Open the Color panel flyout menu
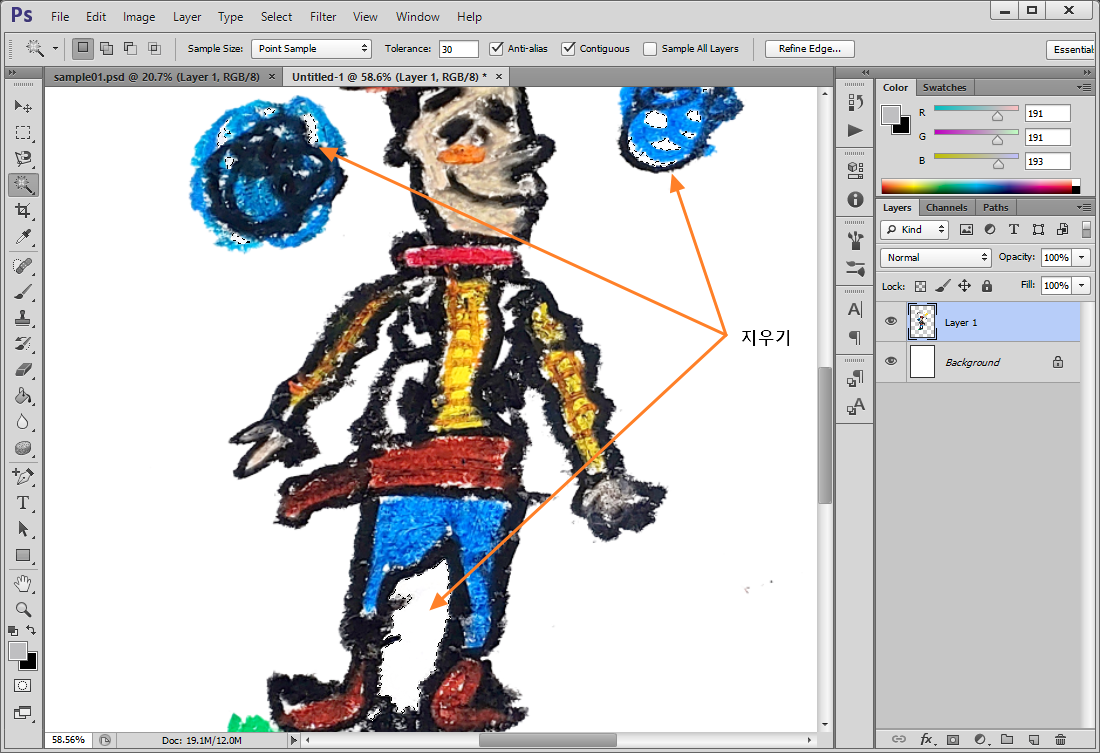Viewport: 1100px width, 753px height. point(1084,88)
